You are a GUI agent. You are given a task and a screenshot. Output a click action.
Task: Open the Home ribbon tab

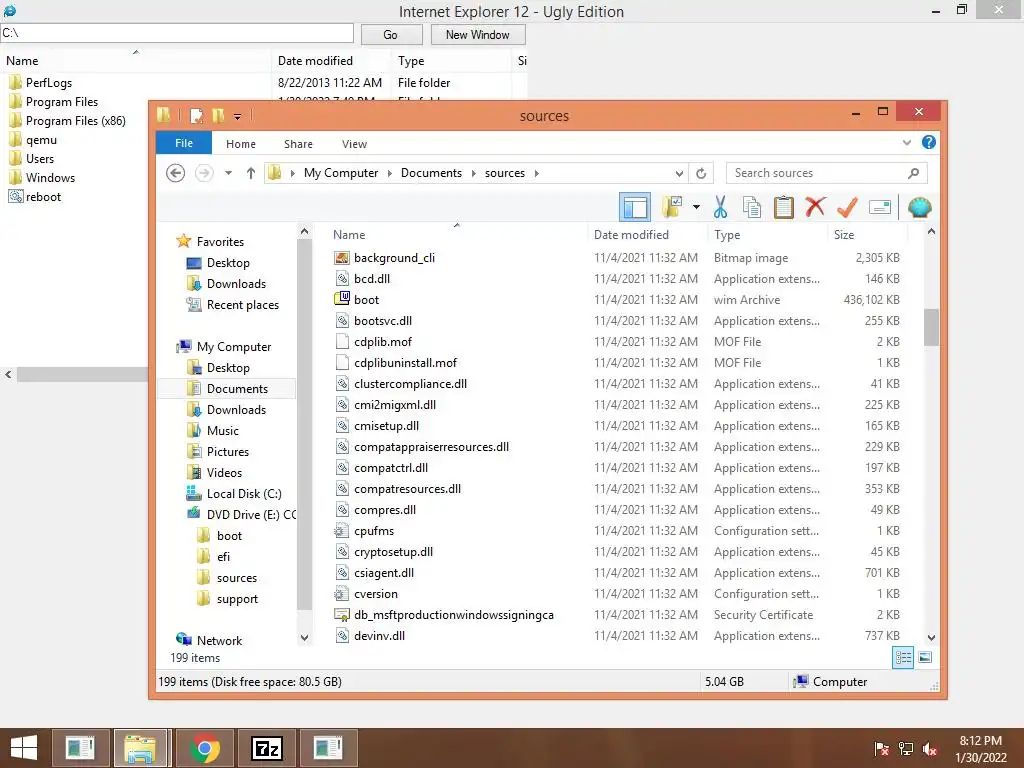click(x=241, y=144)
